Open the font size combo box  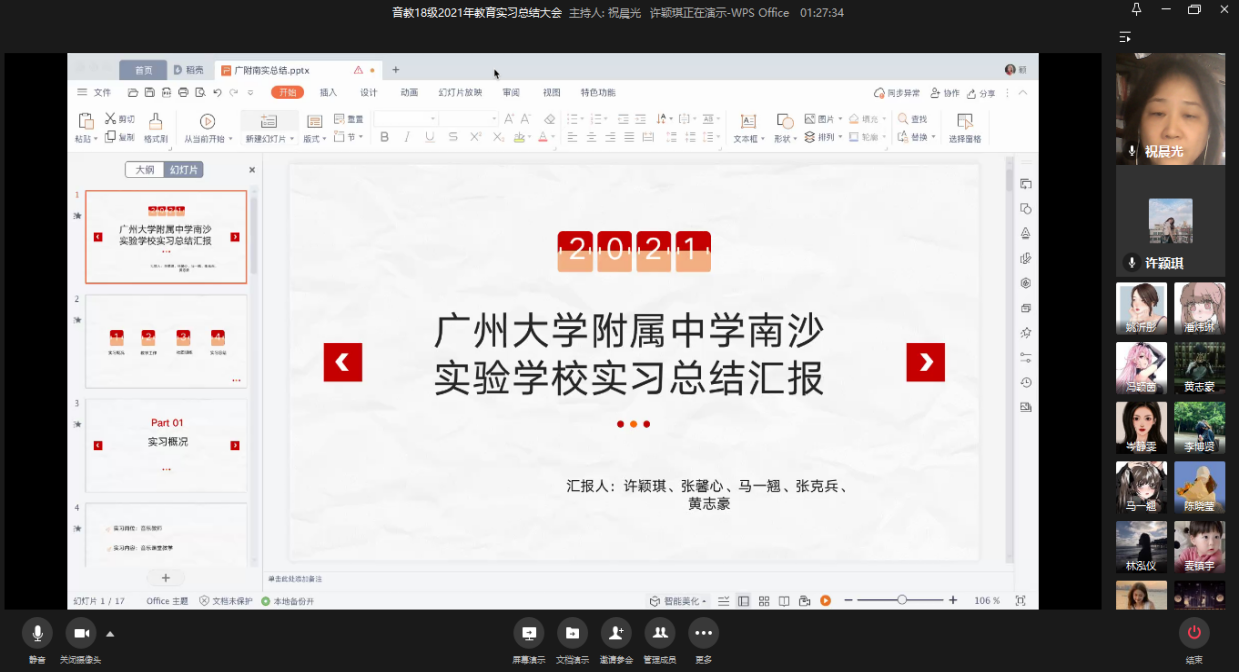click(x=468, y=119)
